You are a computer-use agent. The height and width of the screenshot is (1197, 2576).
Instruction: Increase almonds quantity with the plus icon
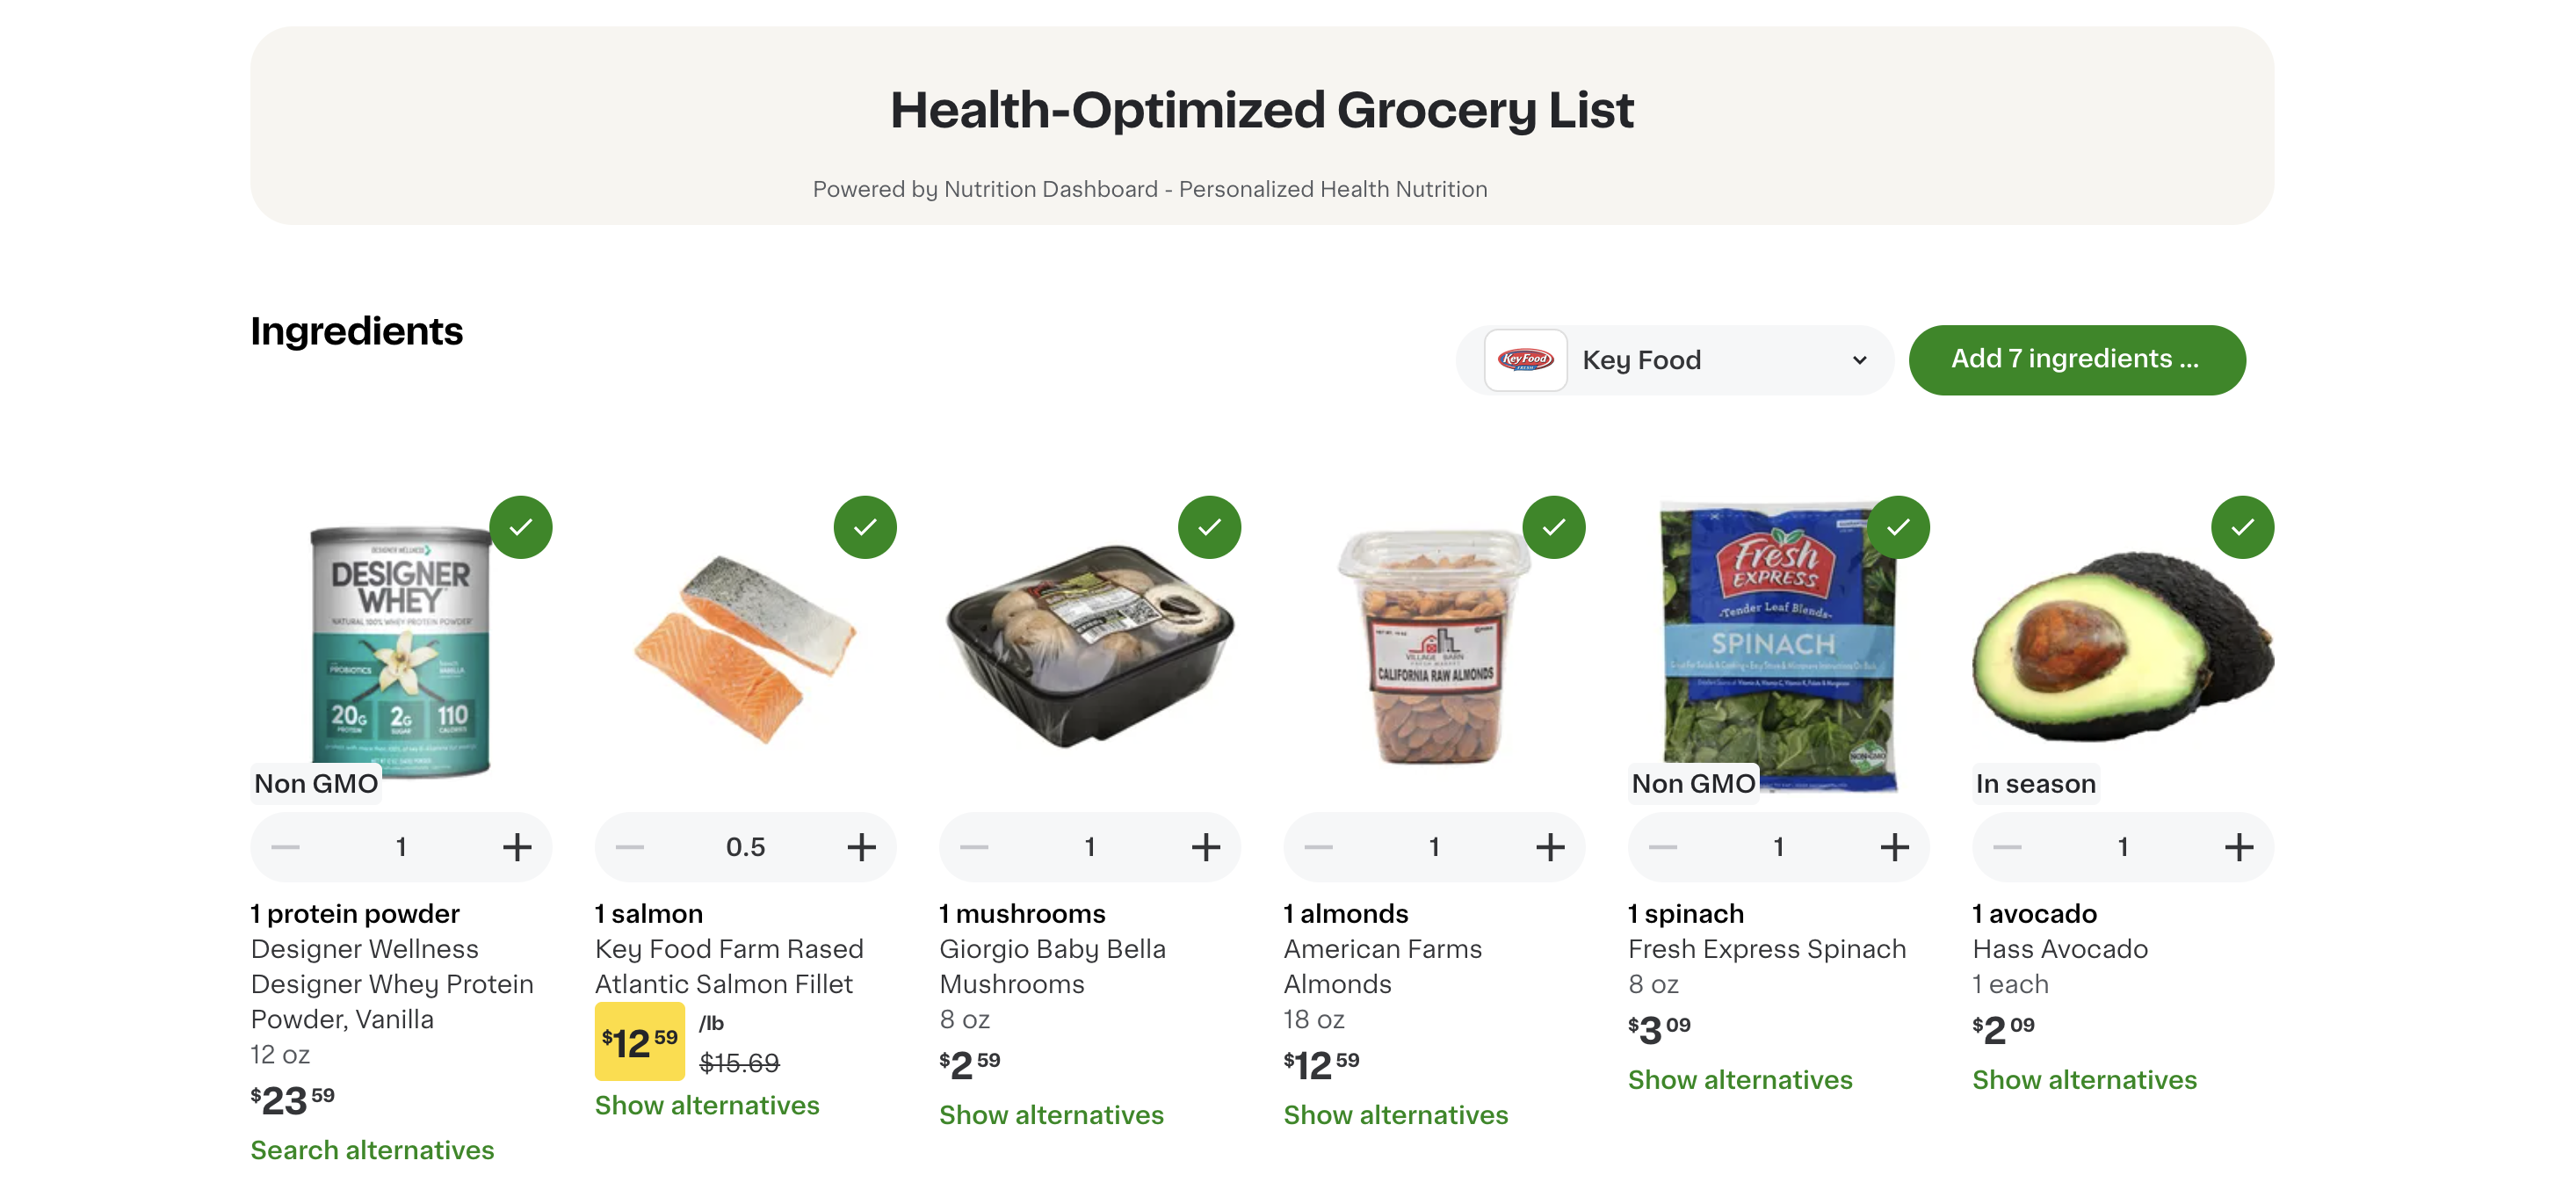[1550, 846]
